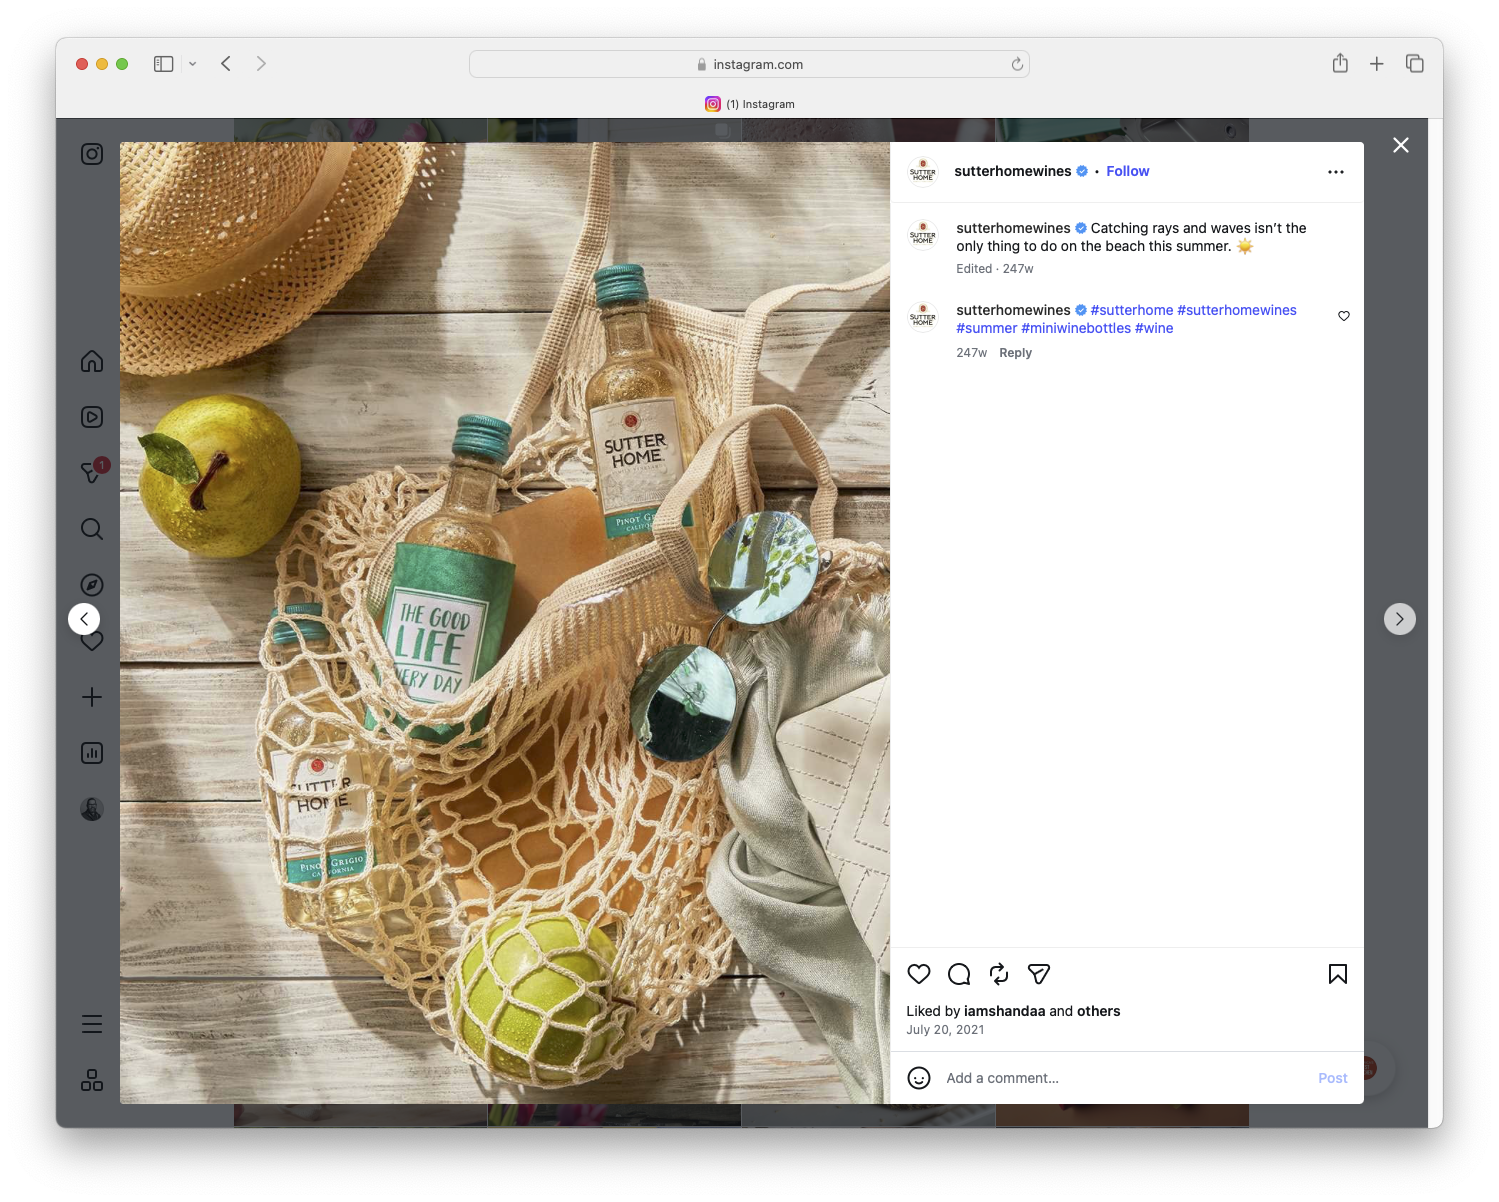Follow sutterhomewines account
This screenshot has height=1202, width=1499.
(1128, 171)
